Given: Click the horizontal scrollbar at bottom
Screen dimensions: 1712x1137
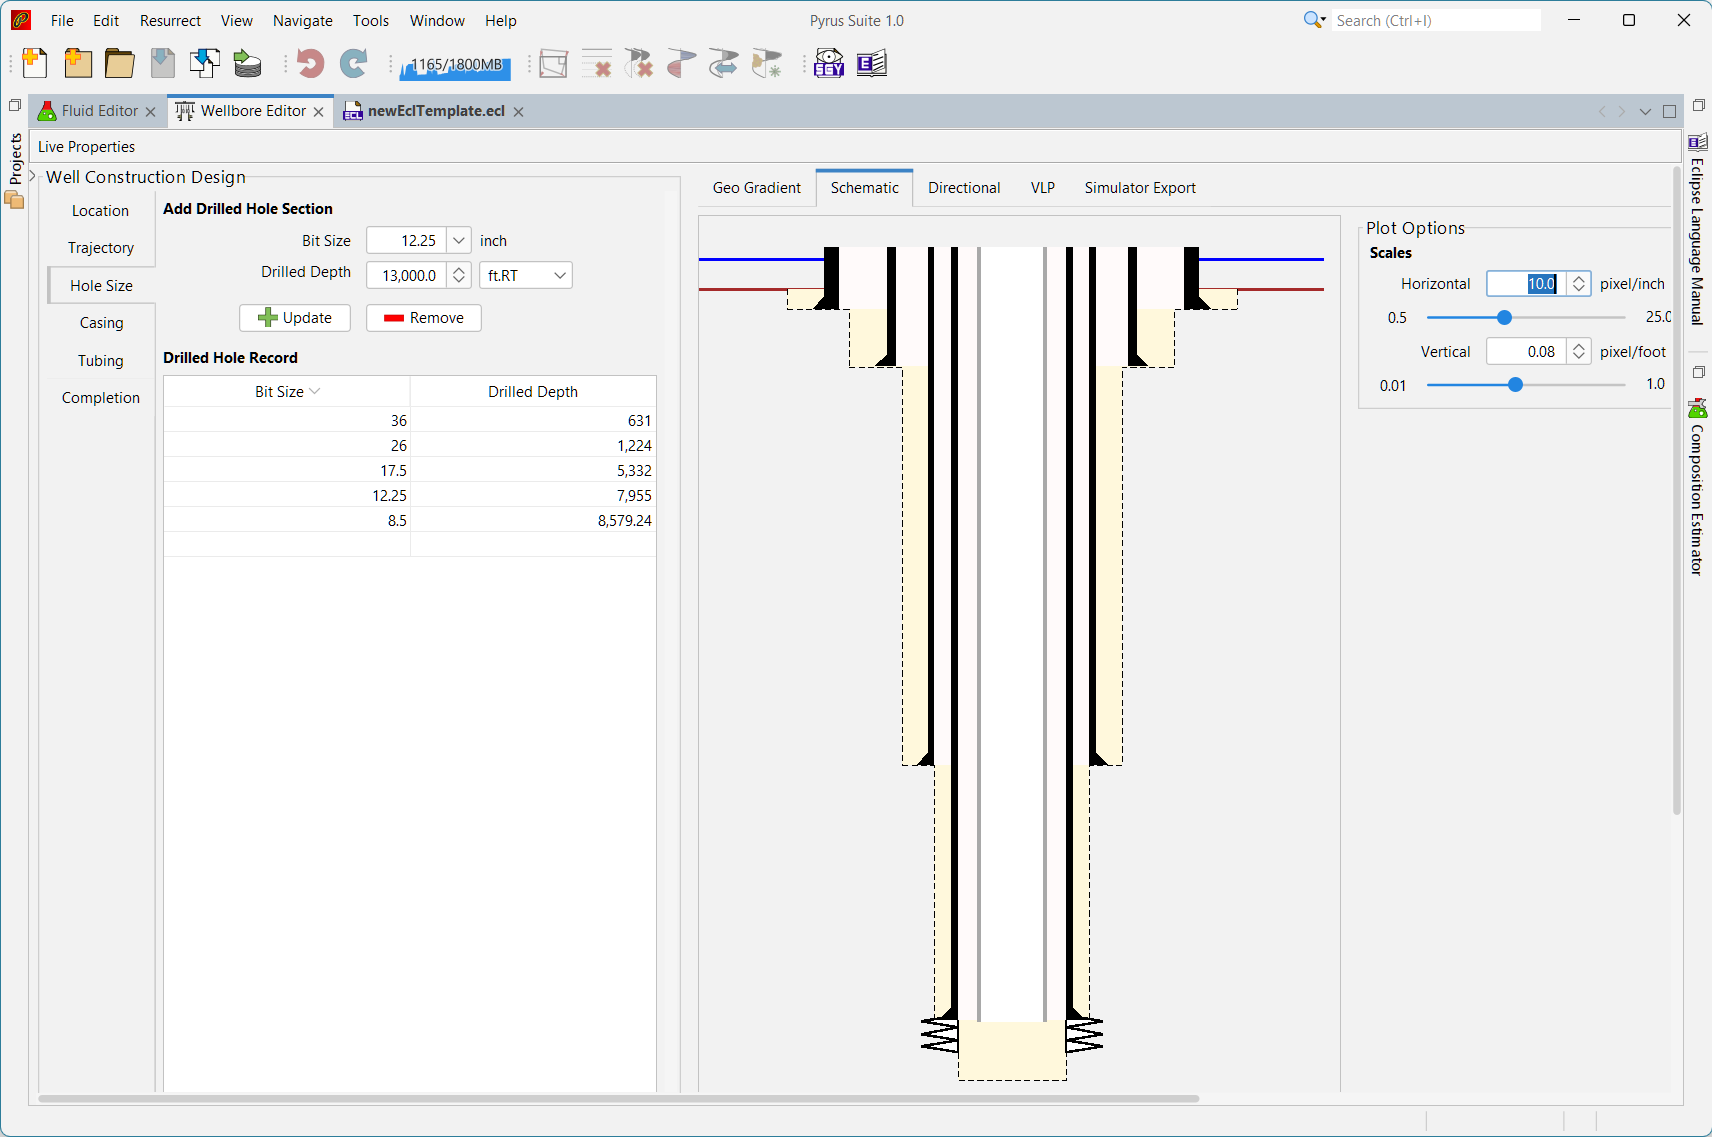Looking at the screenshot, I should tap(618, 1098).
